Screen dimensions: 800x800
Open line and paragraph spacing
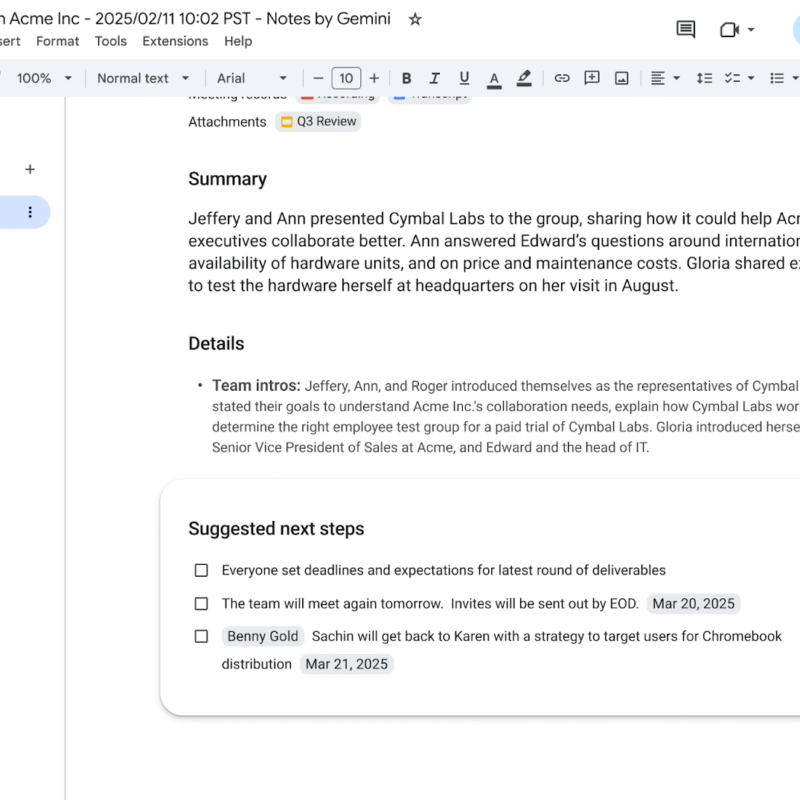[704, 78]
